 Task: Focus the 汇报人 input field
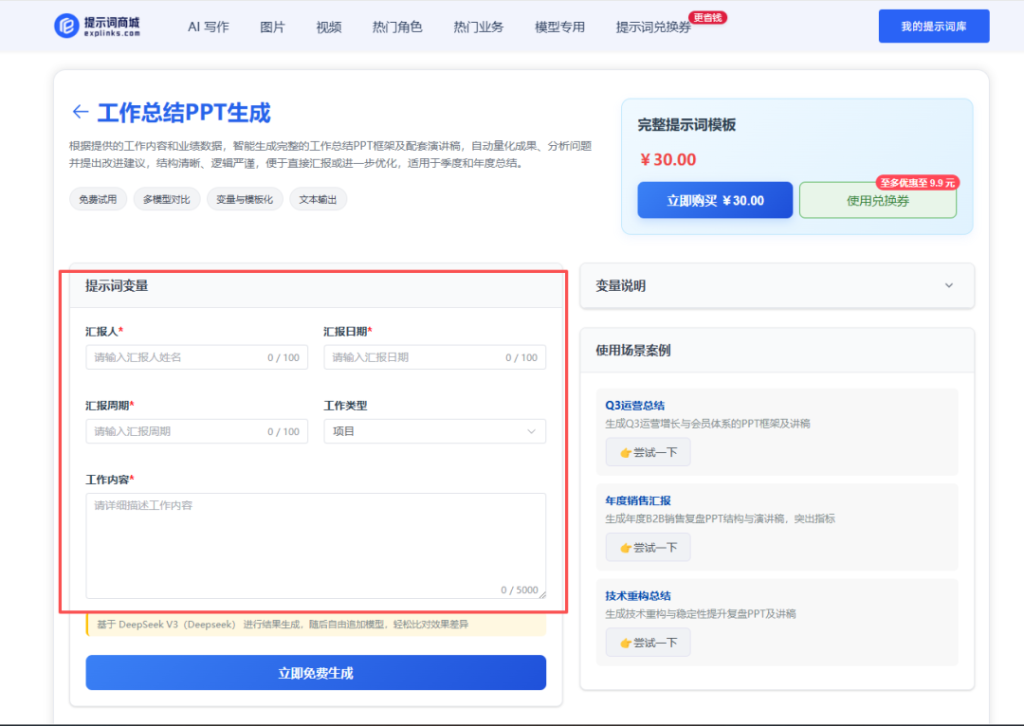pos(178,357)
